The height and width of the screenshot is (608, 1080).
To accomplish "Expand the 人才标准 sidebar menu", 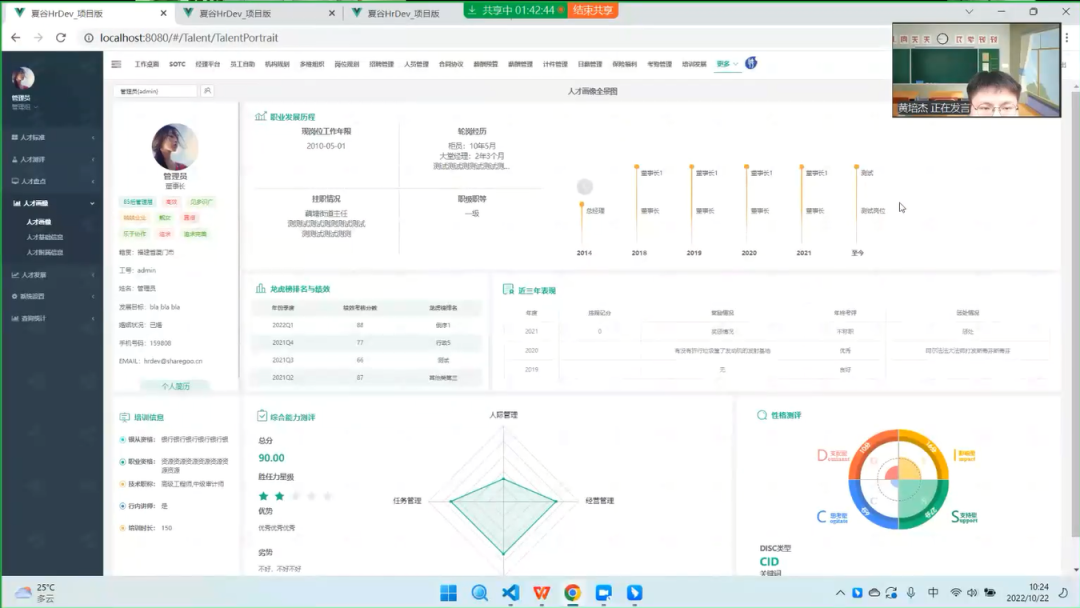I will (52, 138).
